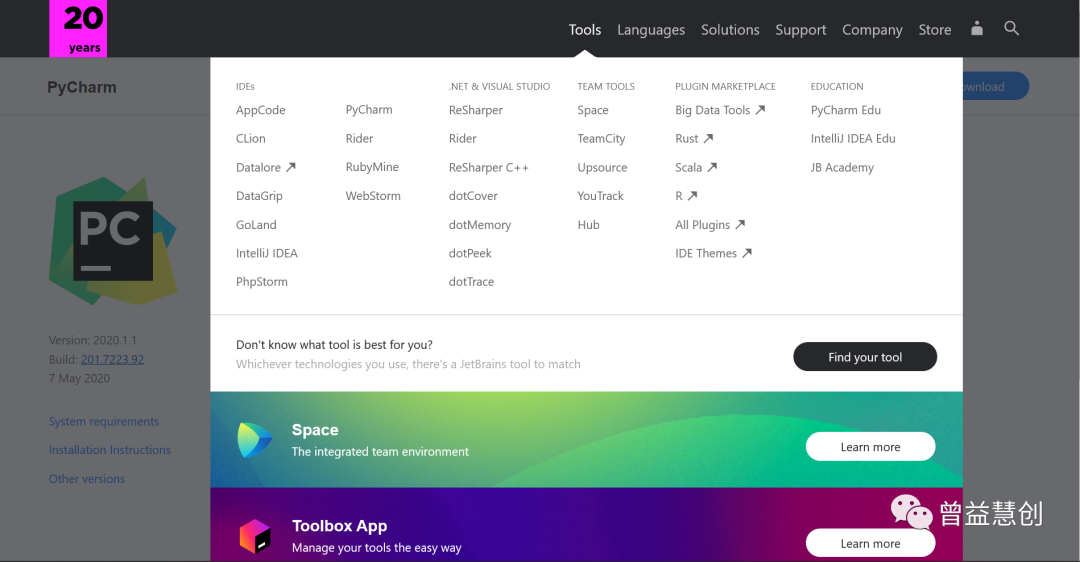Screen dimensions: 1080x562
Task: Open the Languages menu
Action: tap(651, 30)
